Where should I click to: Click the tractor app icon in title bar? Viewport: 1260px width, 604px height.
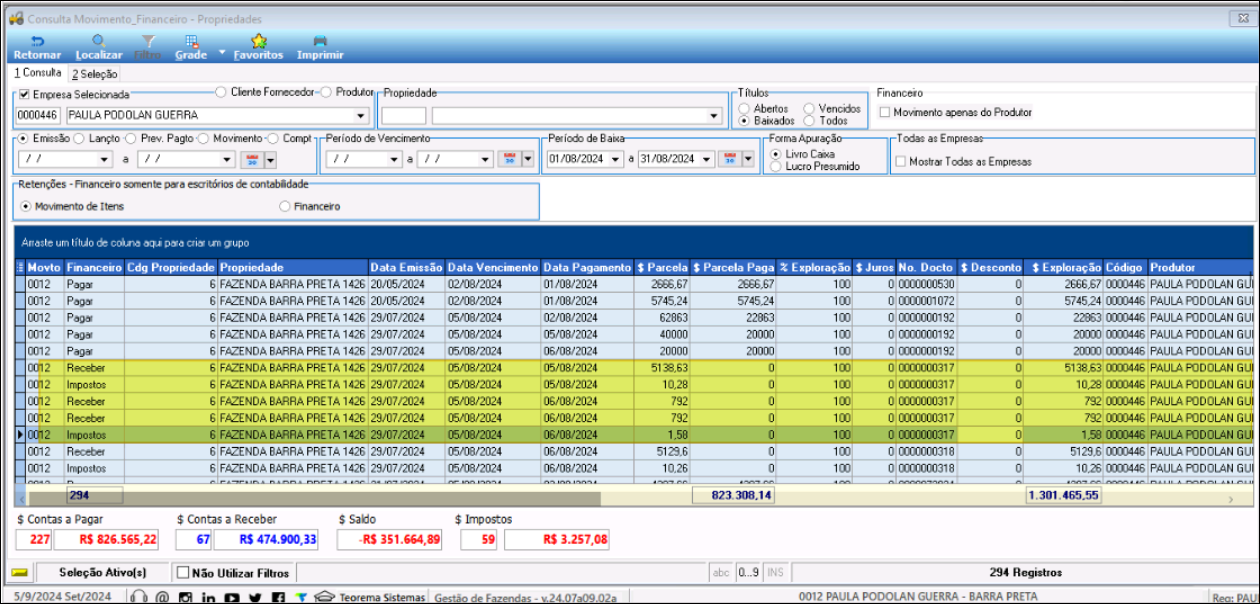coord(15,18)
